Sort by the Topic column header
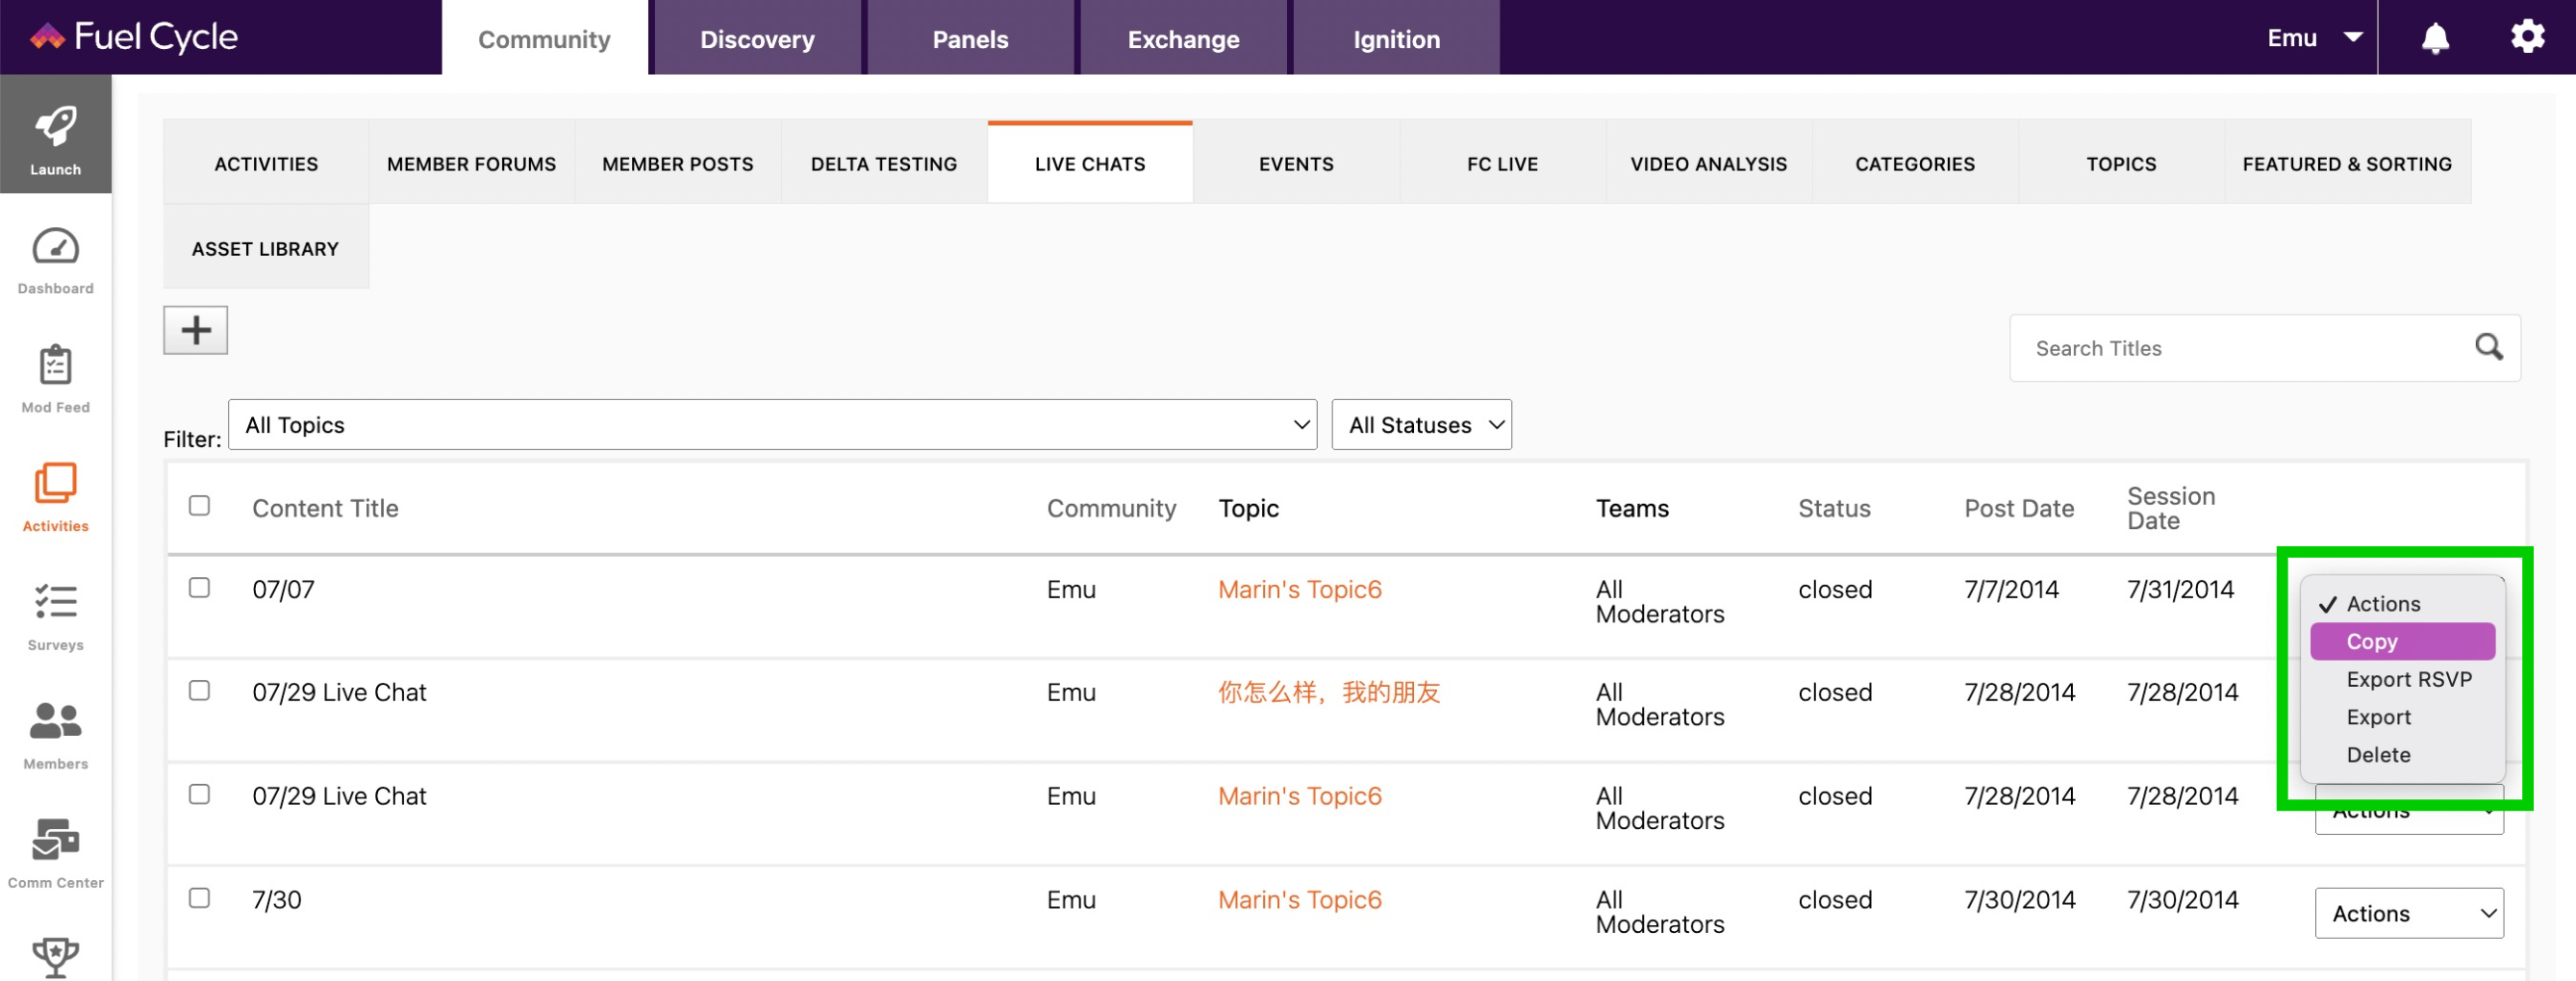The height and width of the screenshot is (981, 2576). [1248, 508]
